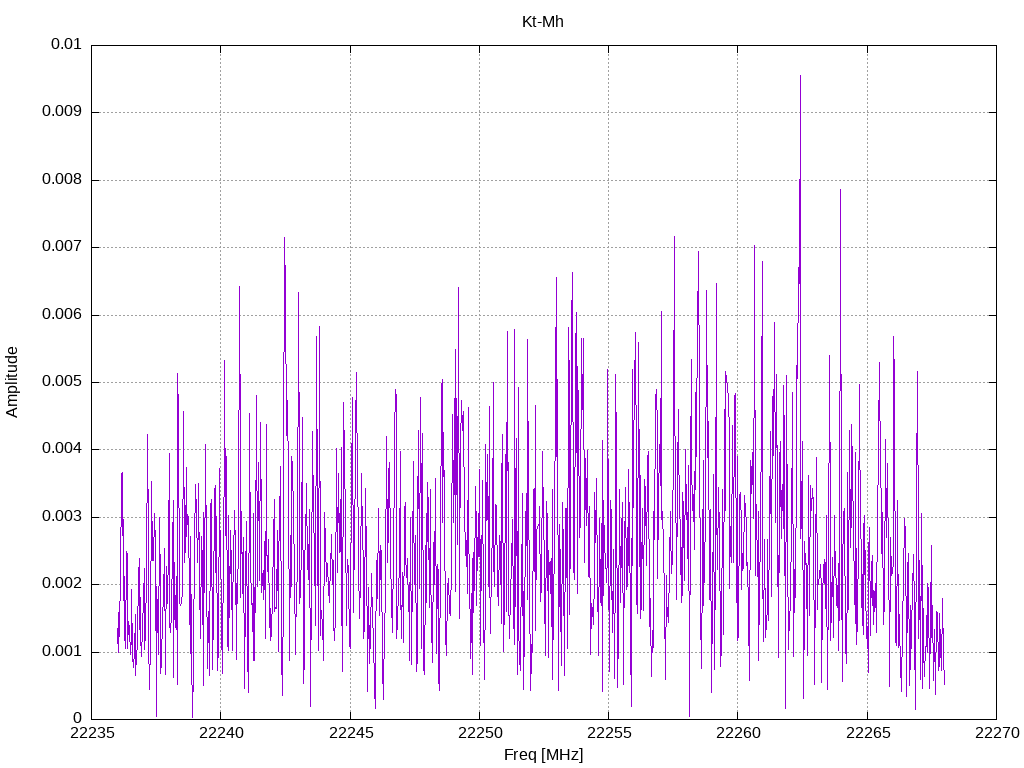Click the tip of the tallest spectrum peak

(x=800, y=76)
